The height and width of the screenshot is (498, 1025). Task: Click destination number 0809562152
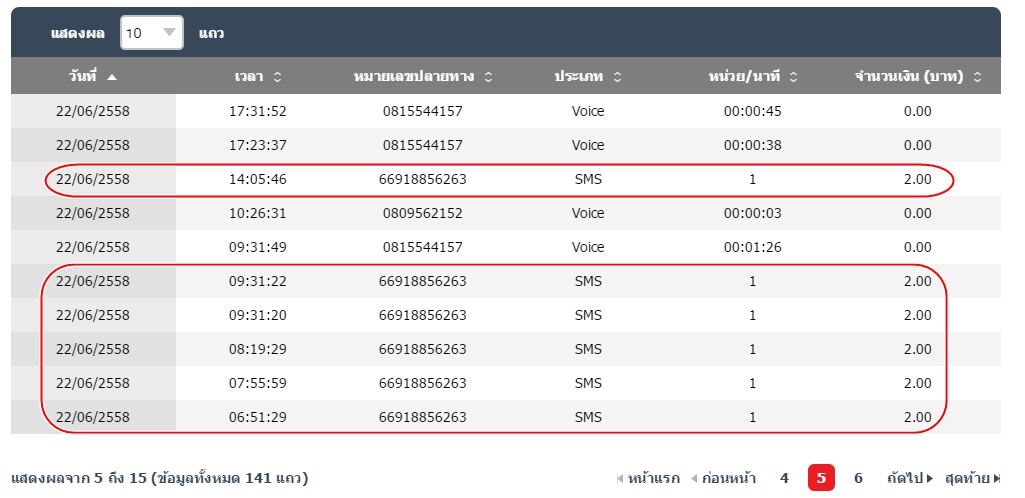point(422,213)
